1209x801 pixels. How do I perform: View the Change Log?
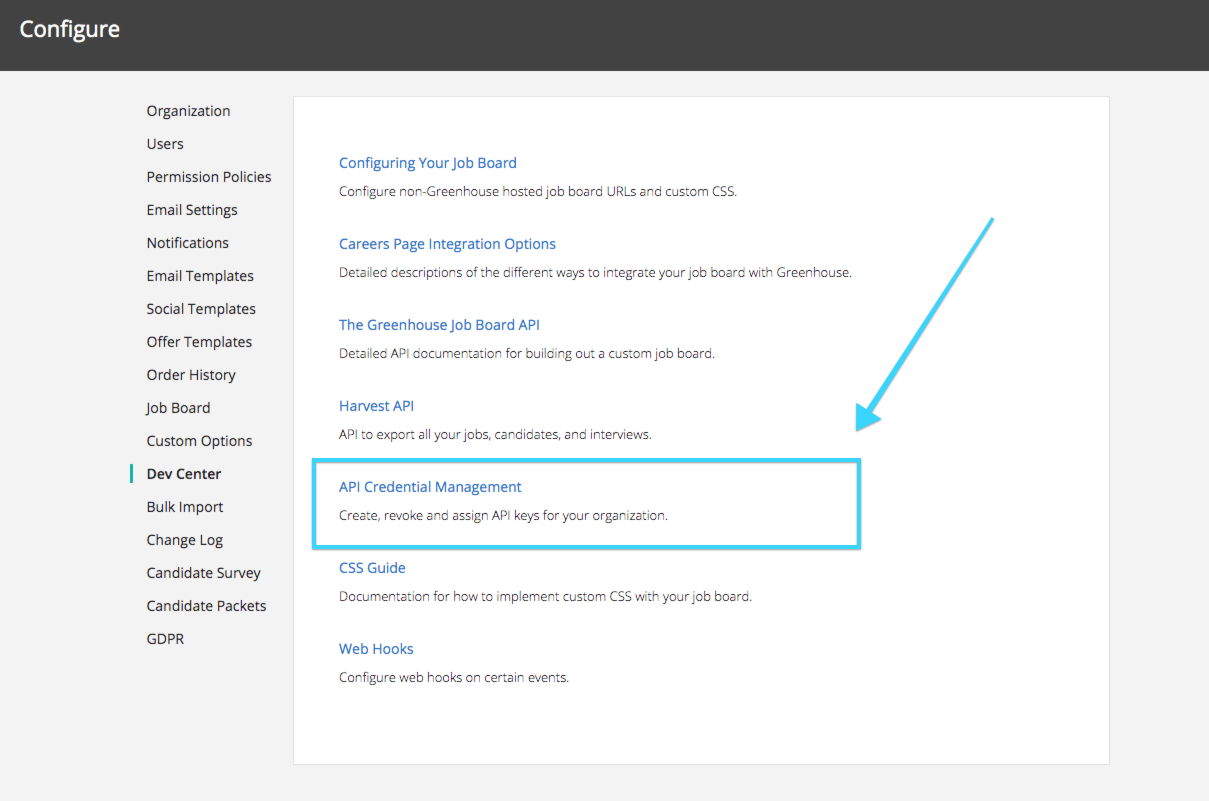[185, 540]
